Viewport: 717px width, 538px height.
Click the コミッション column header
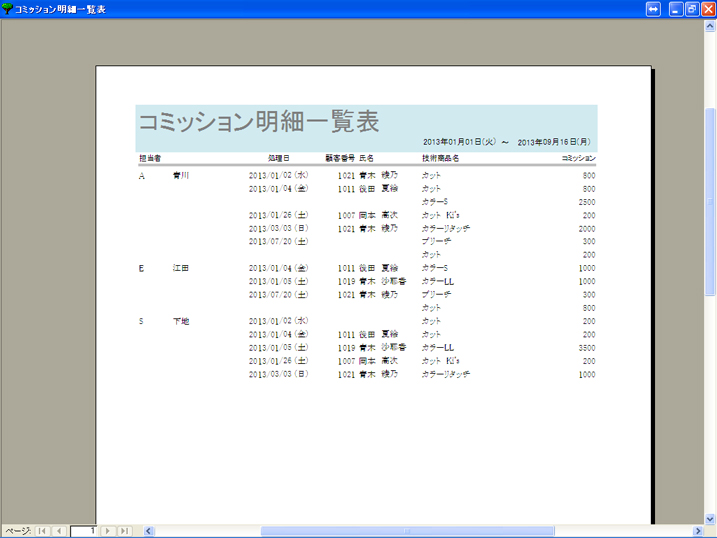578,158
